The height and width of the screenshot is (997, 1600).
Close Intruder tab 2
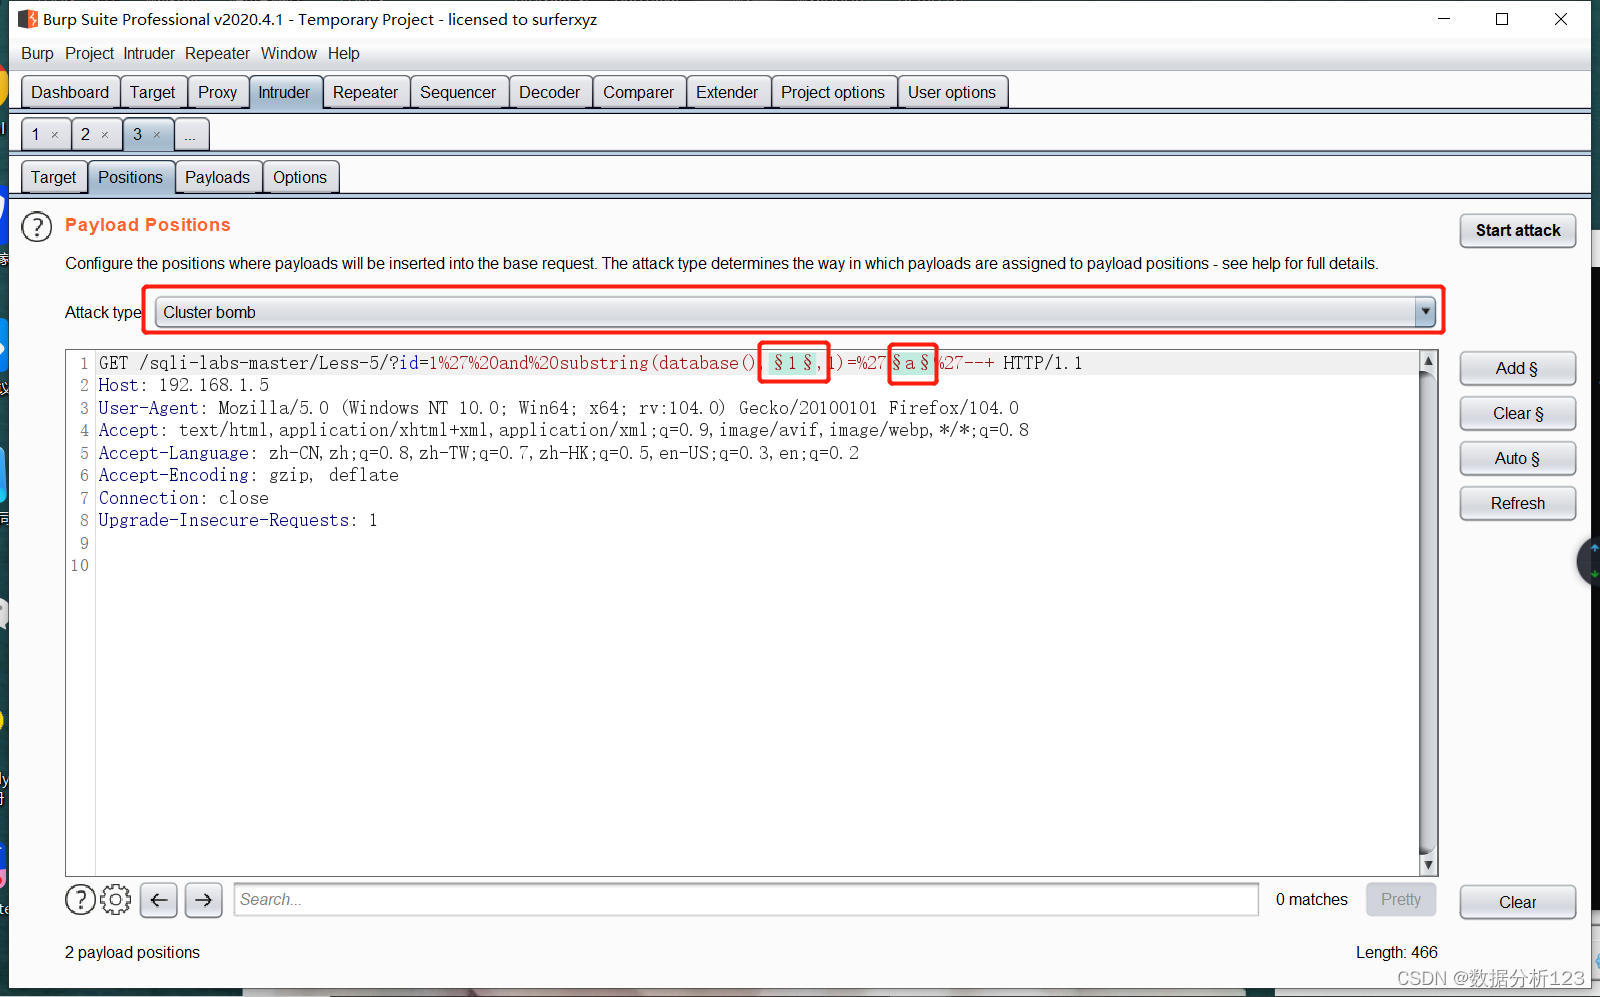point(105,135)
